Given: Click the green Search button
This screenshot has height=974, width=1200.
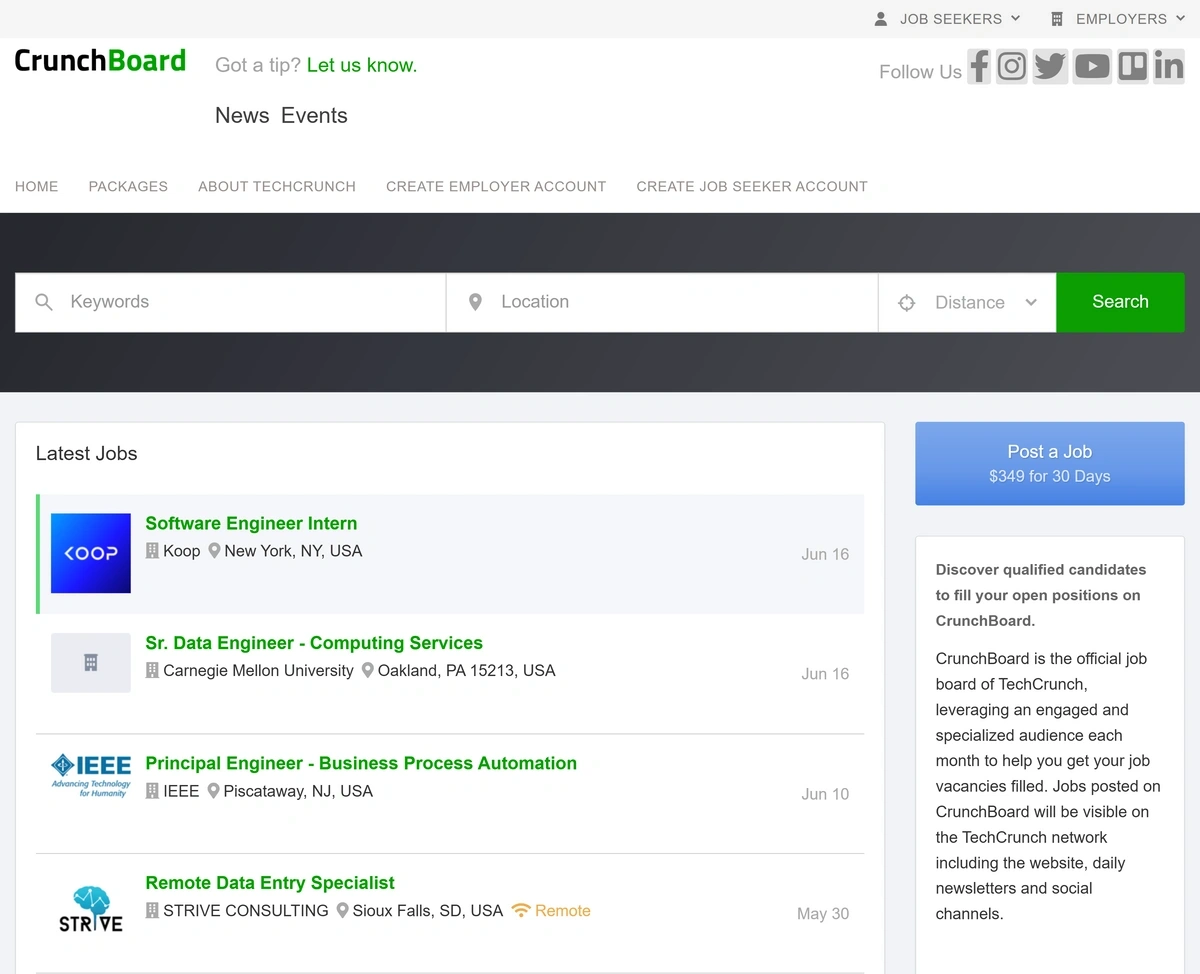Looking at the screenshot, I should coord(1120,302).
